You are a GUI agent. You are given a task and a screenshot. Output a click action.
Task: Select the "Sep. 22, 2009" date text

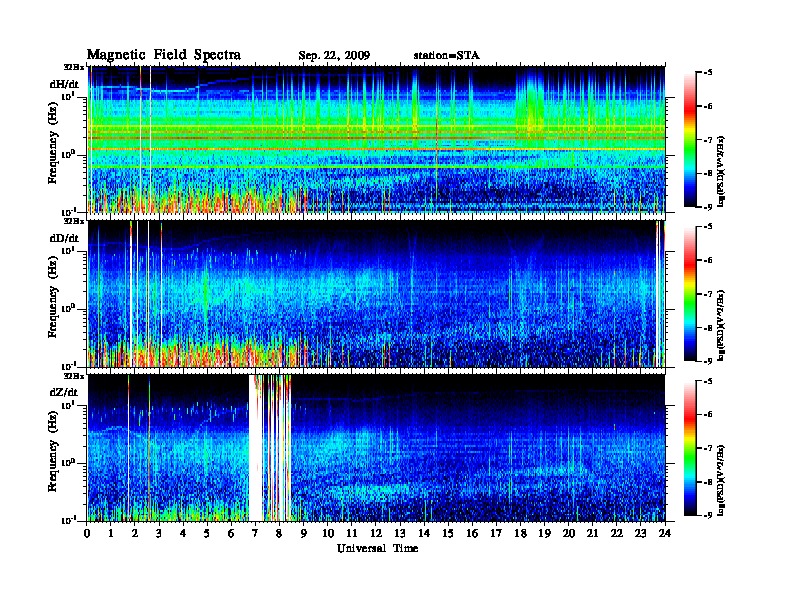(334, 56)
